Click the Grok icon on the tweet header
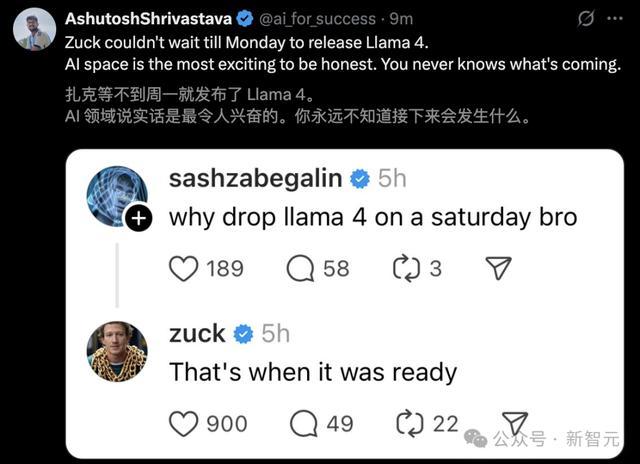The image size is (640, 464). point(587,19)
